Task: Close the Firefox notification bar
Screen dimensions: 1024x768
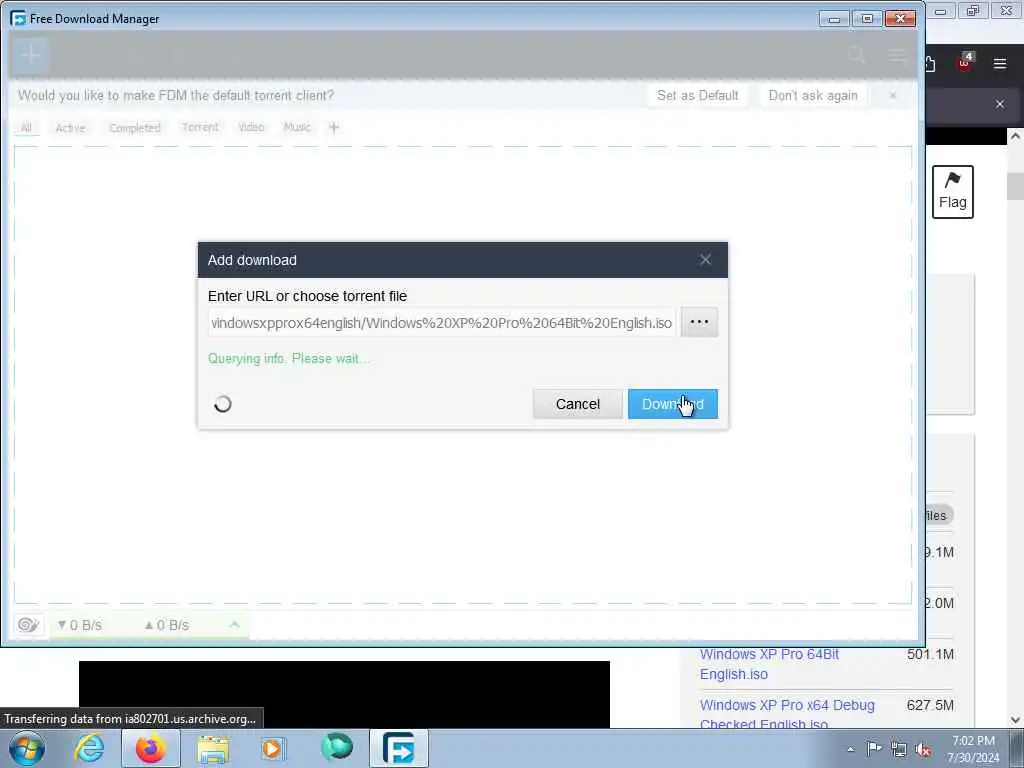Action: [999, 104]
